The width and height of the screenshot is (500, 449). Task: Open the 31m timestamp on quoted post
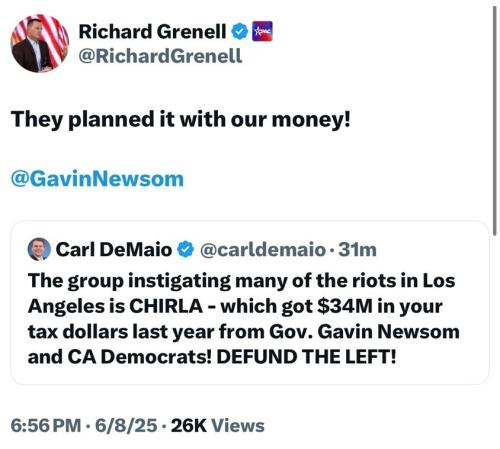[x=357, y=250]
